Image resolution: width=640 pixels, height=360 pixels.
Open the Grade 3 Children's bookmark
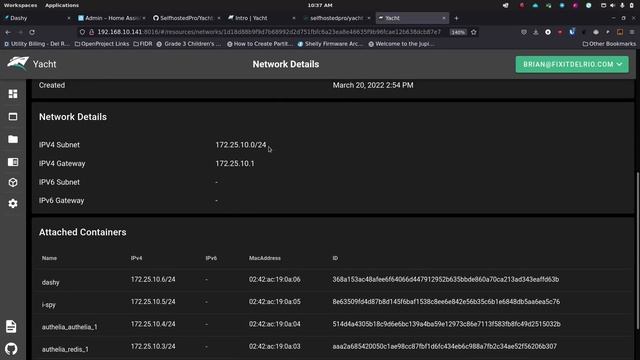point(189,44)
